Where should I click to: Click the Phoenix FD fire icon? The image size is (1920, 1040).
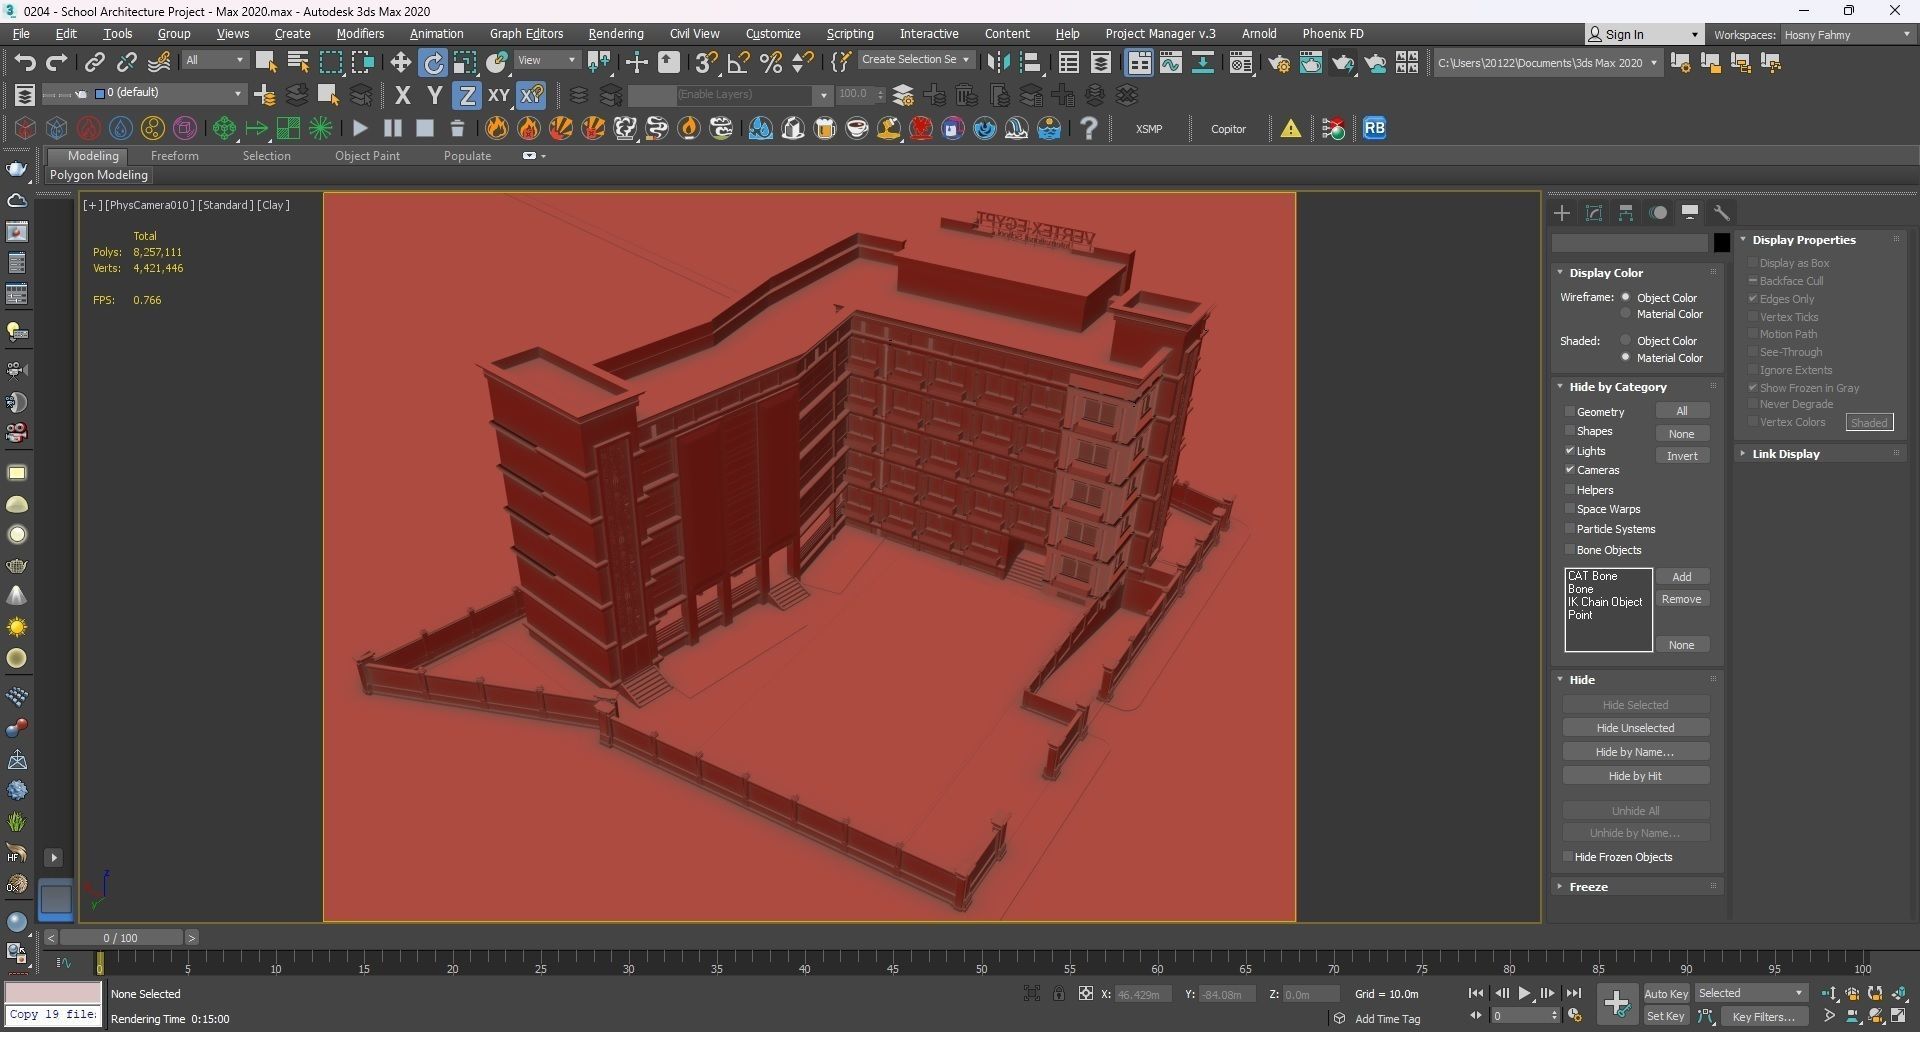(497, 128)
